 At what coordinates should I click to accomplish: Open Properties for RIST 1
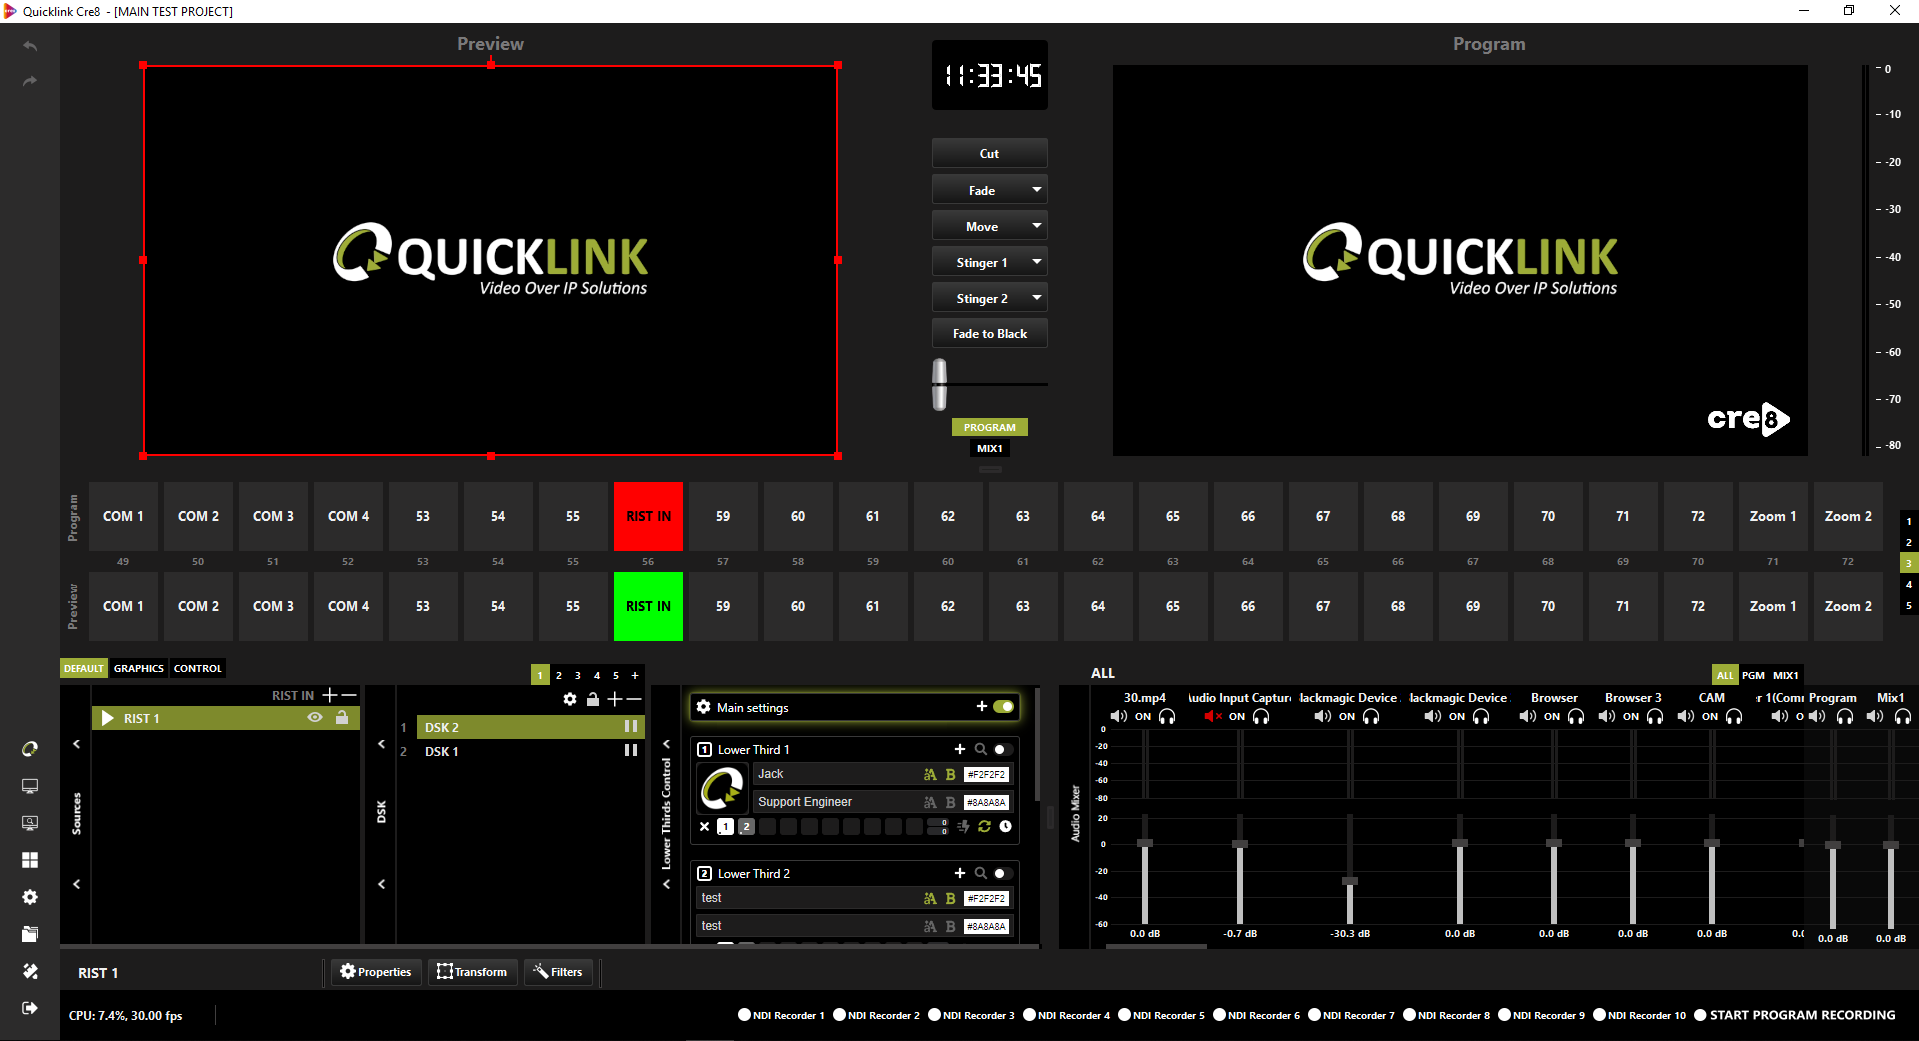(x=376, y=972)
